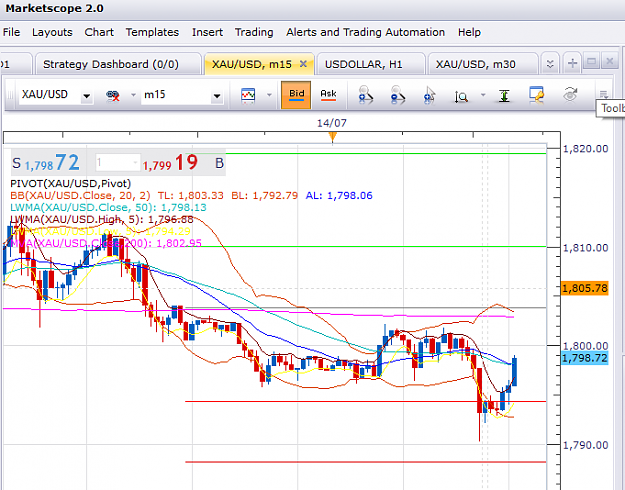Viewport: 625px width, 490px height.
Task: Click the S sell price 1,798.72
Action: coord(46,163)
